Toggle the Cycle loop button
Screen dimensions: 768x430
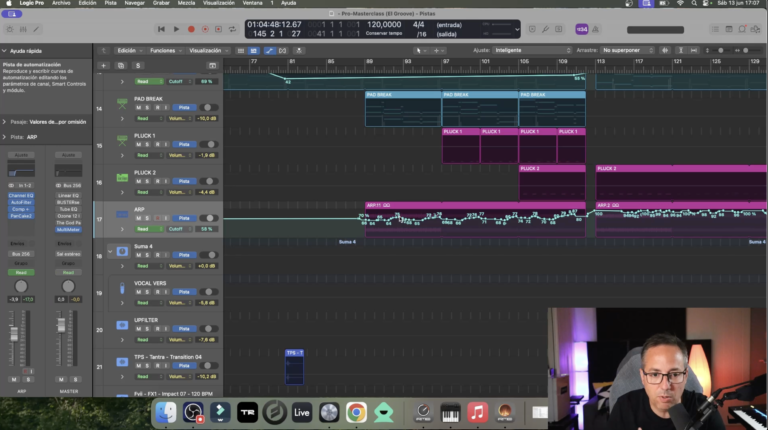click(232, 29)
